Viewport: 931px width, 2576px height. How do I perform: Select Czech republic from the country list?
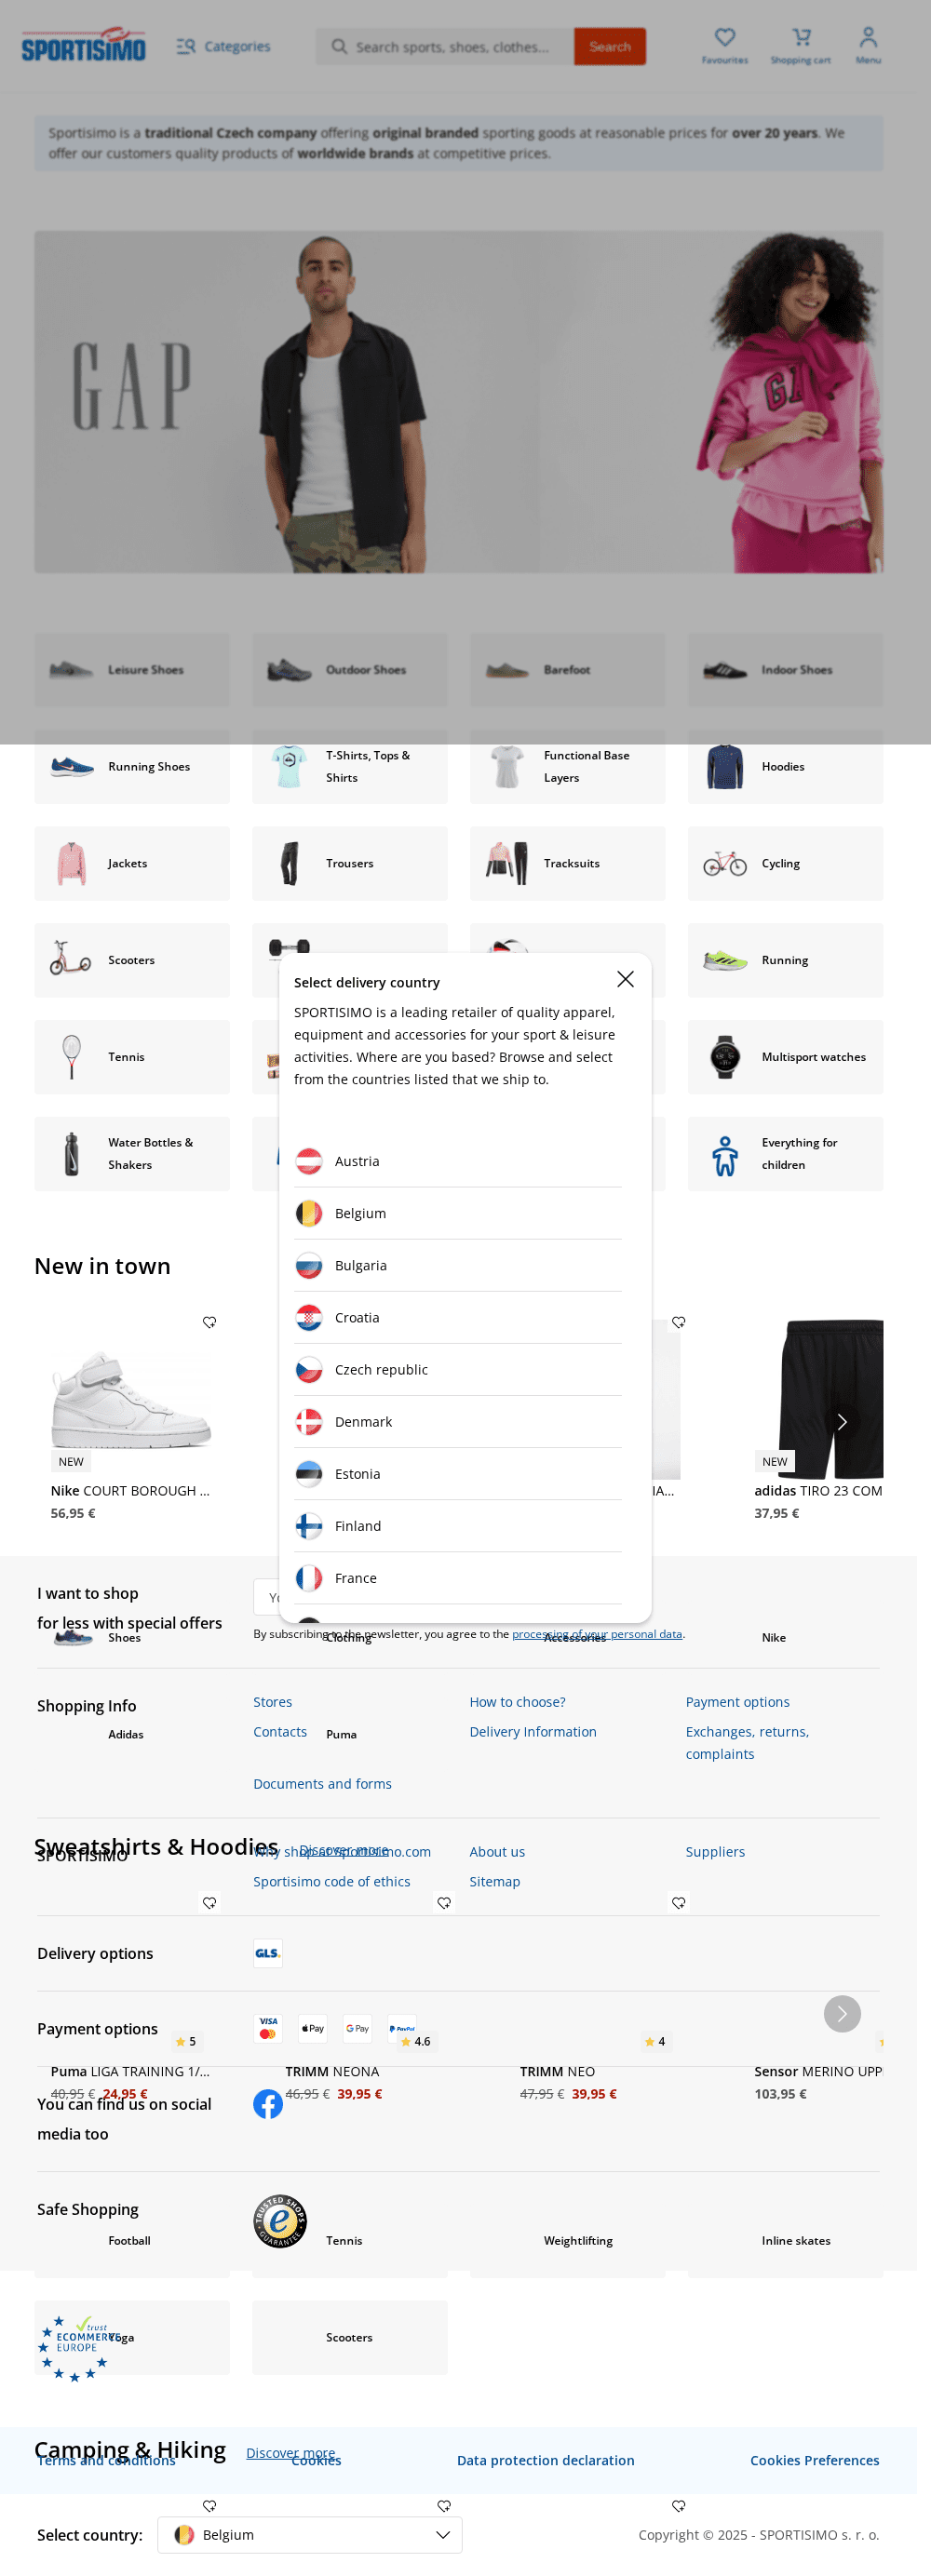(458, 1369)
